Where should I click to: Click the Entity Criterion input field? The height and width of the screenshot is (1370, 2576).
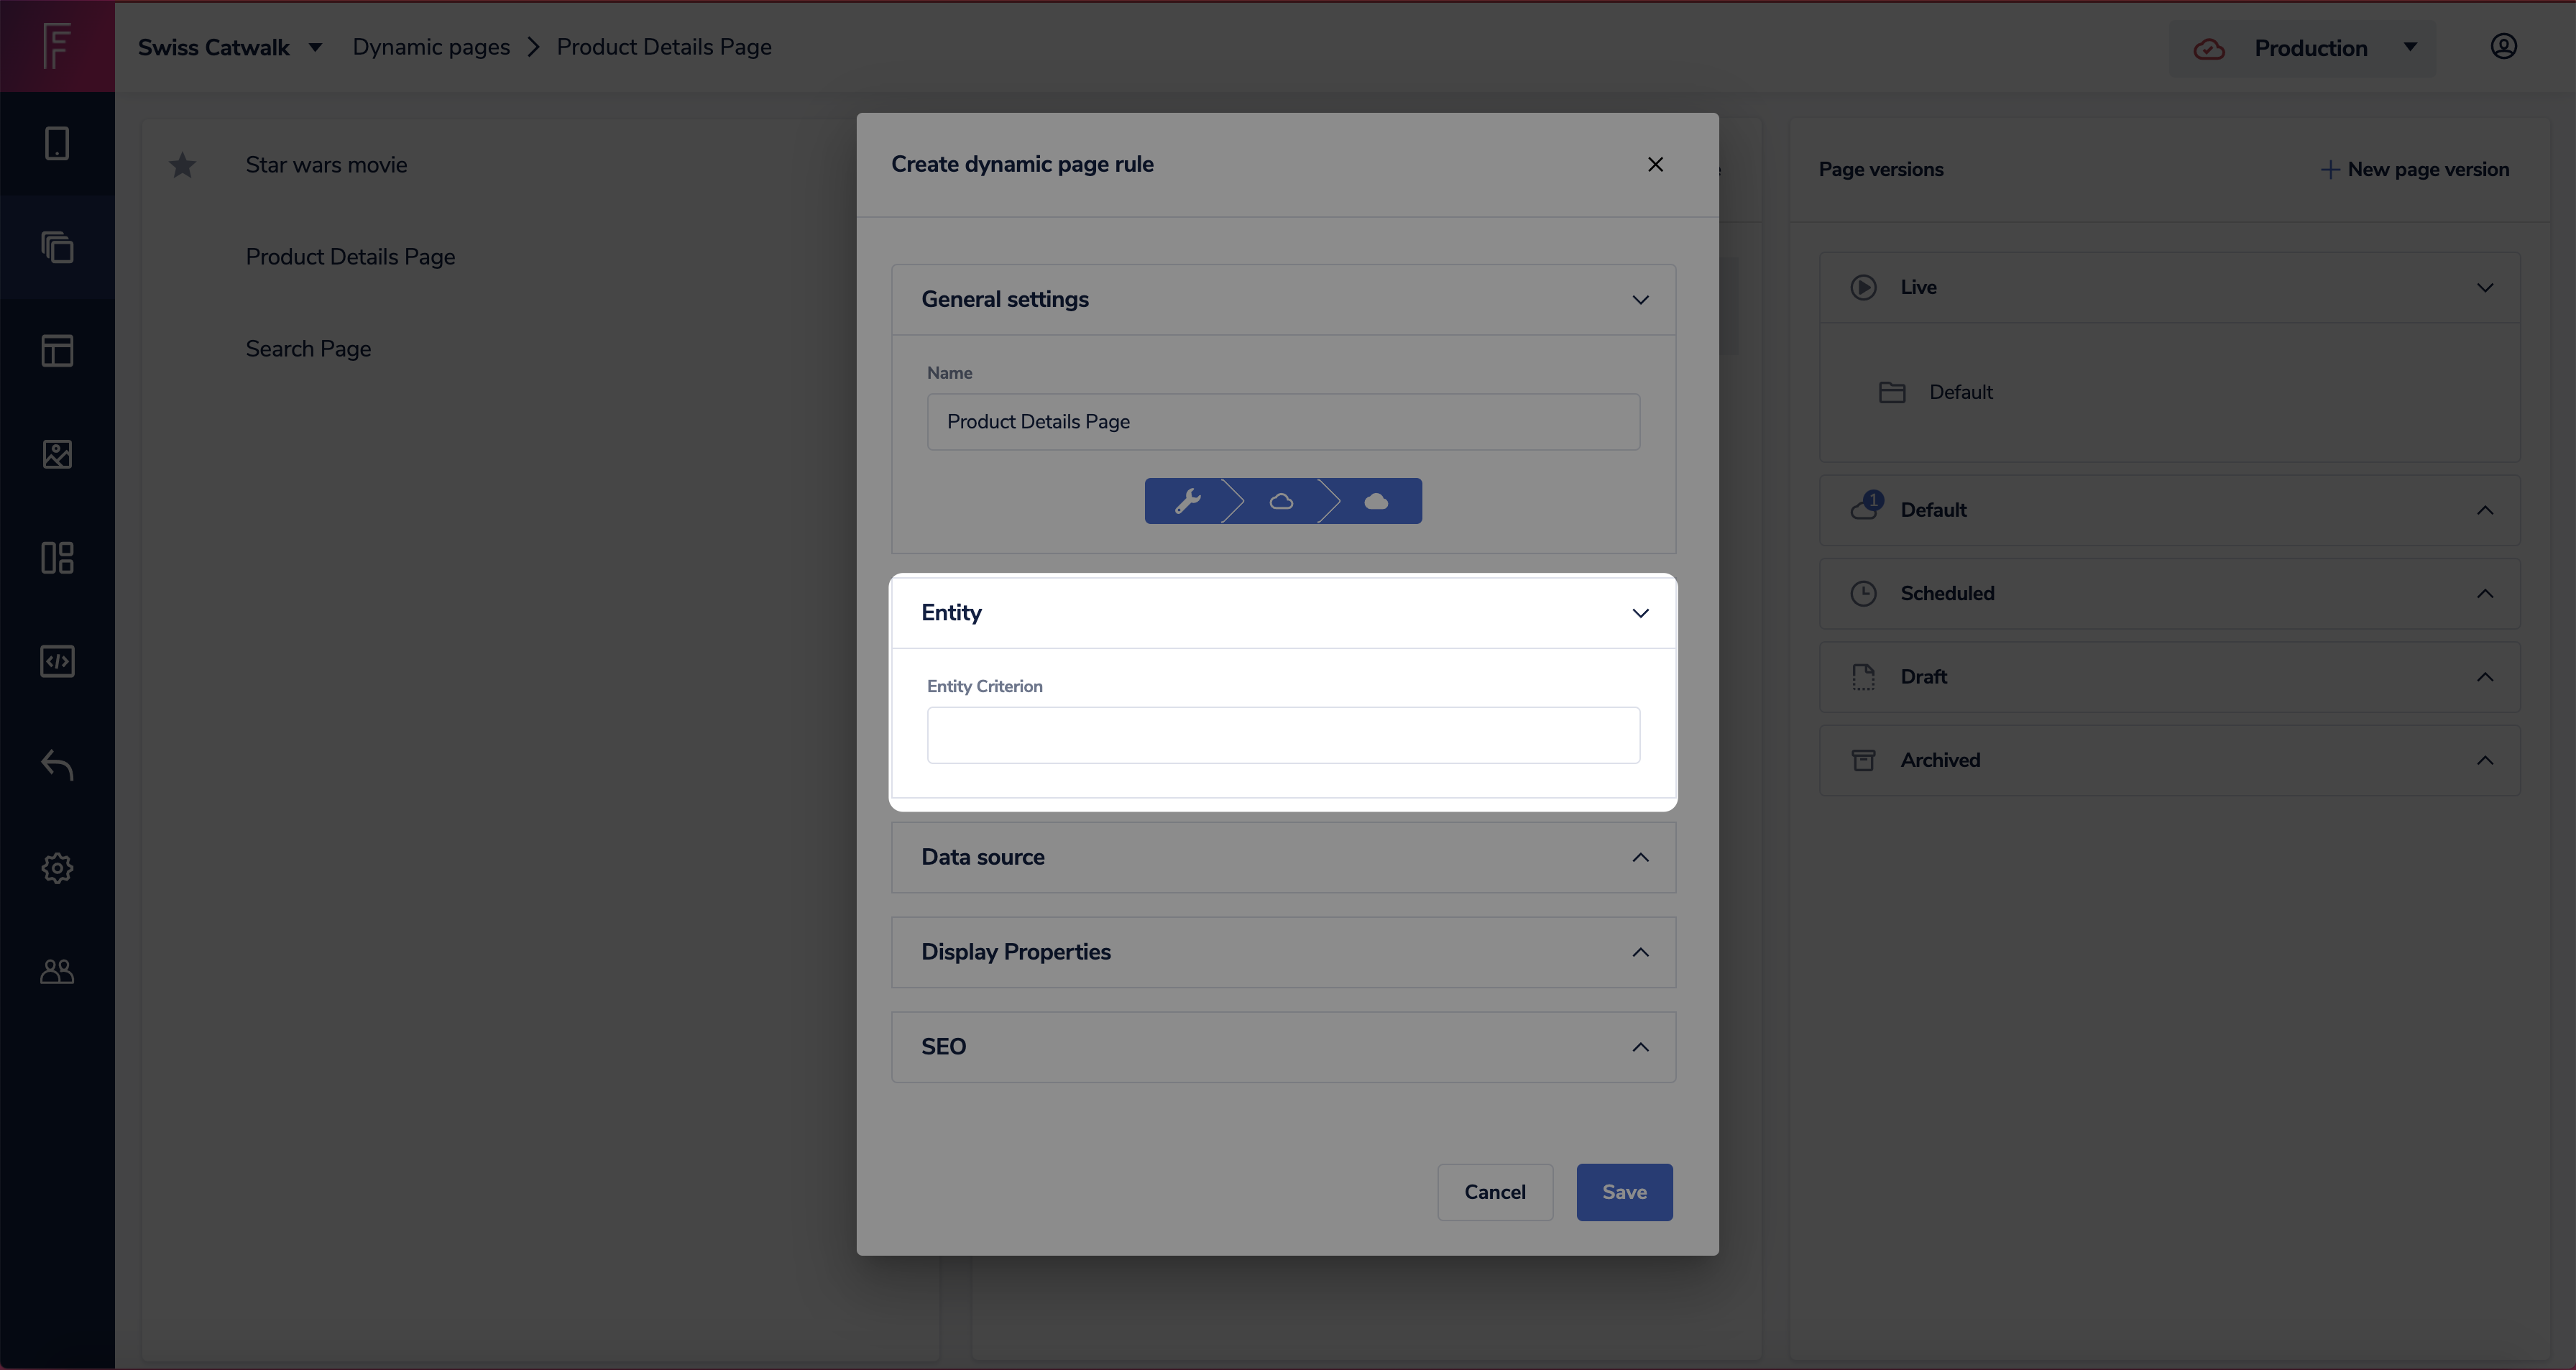coord(1283,735)
